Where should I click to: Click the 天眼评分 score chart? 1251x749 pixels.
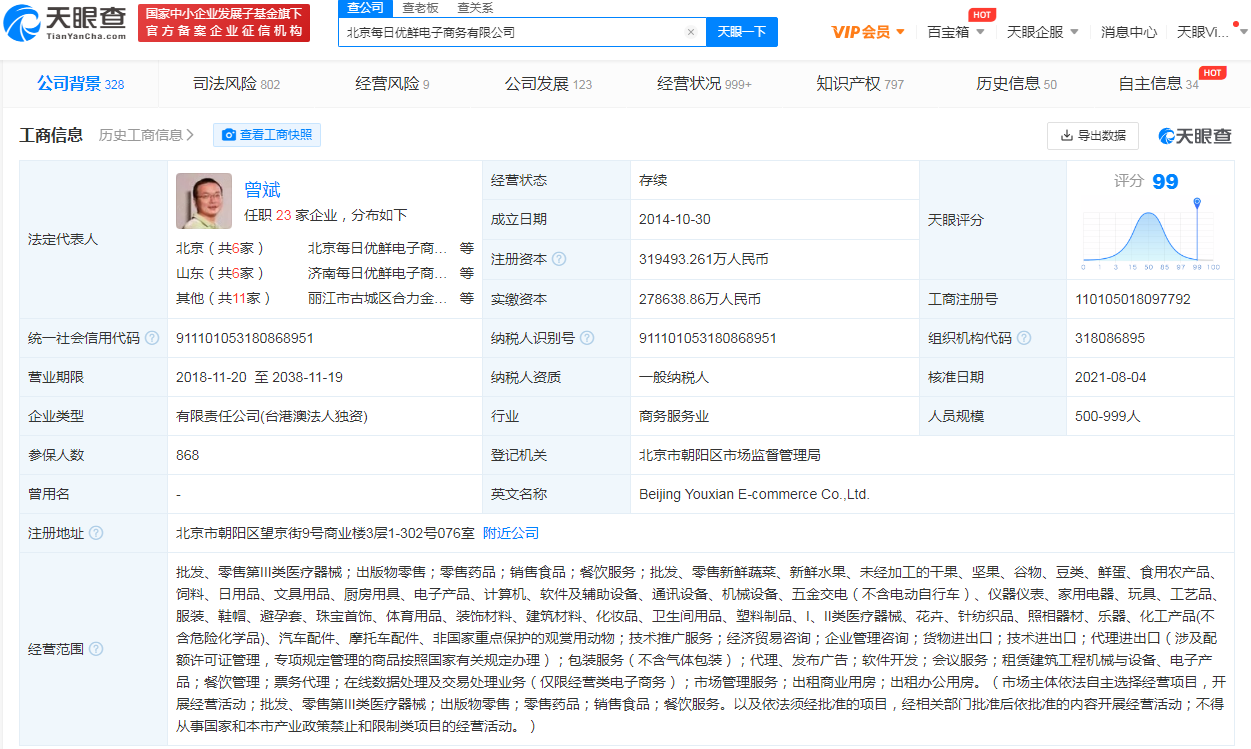point(1151,236)
